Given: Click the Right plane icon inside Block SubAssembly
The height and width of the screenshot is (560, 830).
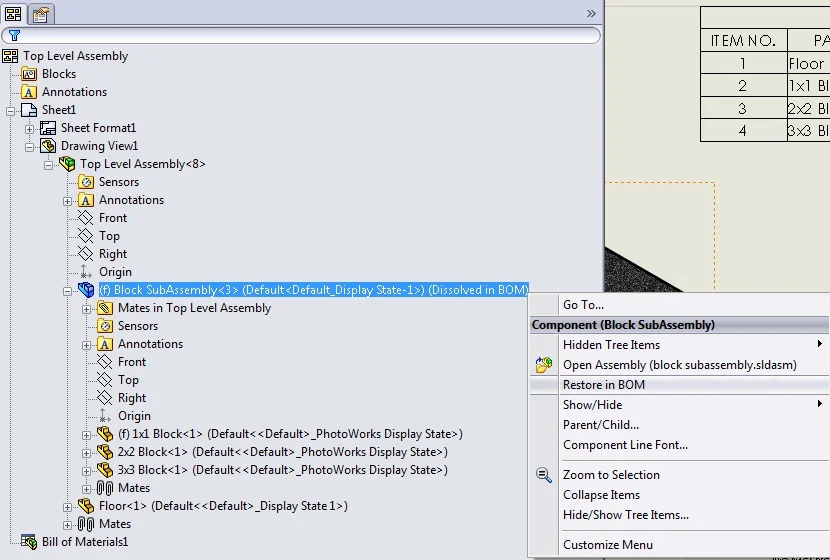Looking at the screenshot, I should (105, 398).
